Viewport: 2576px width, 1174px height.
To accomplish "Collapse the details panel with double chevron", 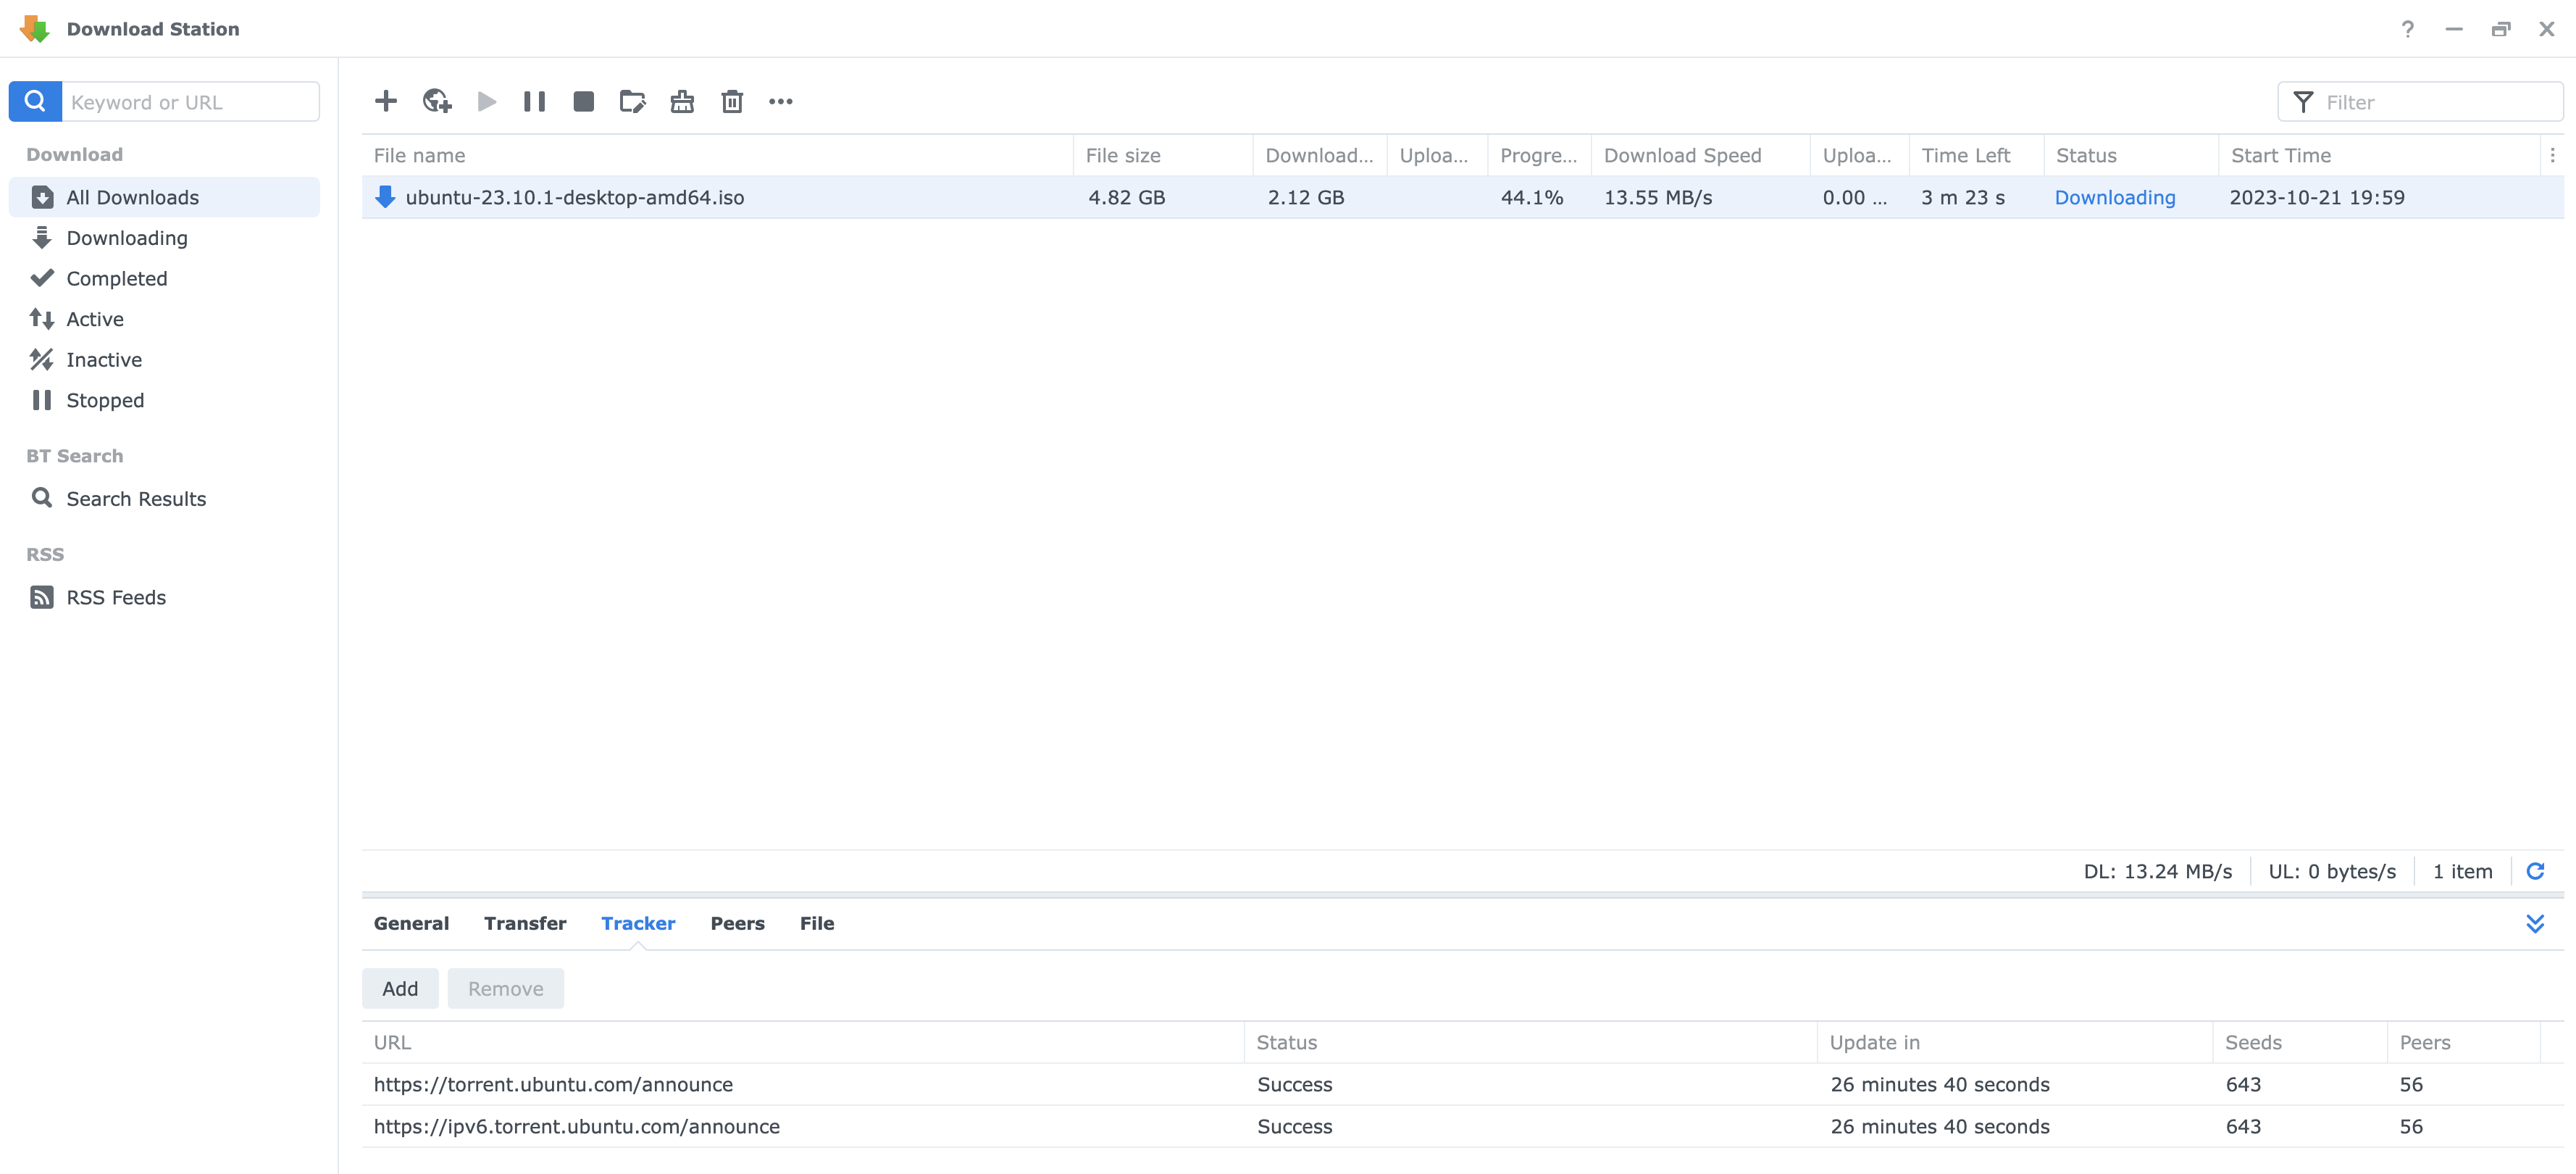I will 2535,923.
